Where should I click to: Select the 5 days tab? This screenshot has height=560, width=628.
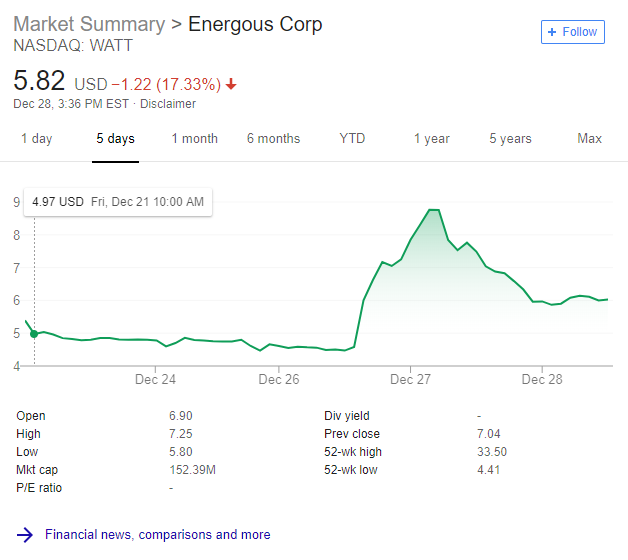point(116,139)
